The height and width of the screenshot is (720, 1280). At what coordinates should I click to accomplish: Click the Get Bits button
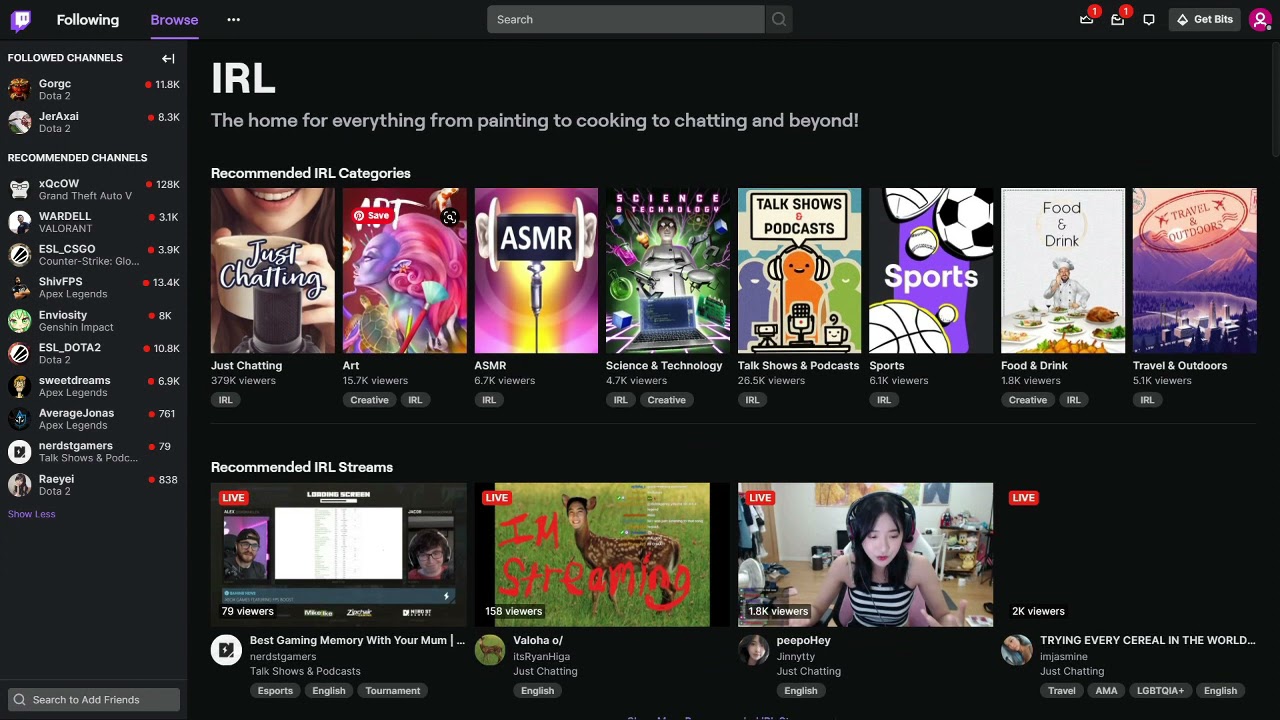click(x=1205, y=19)
